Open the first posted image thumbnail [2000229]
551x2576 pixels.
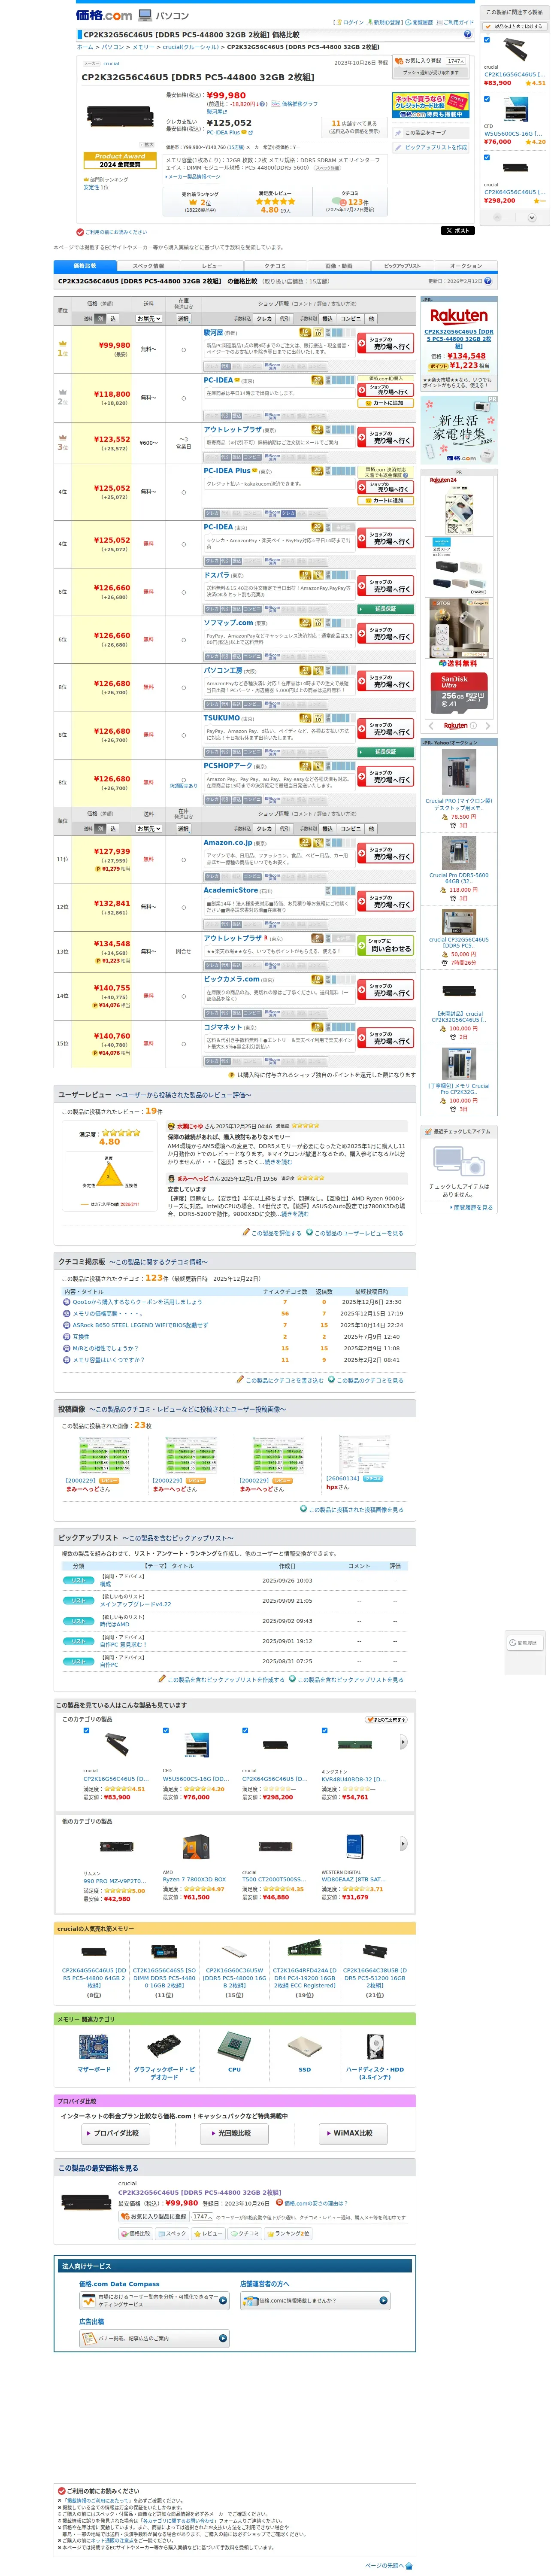(x=106, y=1455)
